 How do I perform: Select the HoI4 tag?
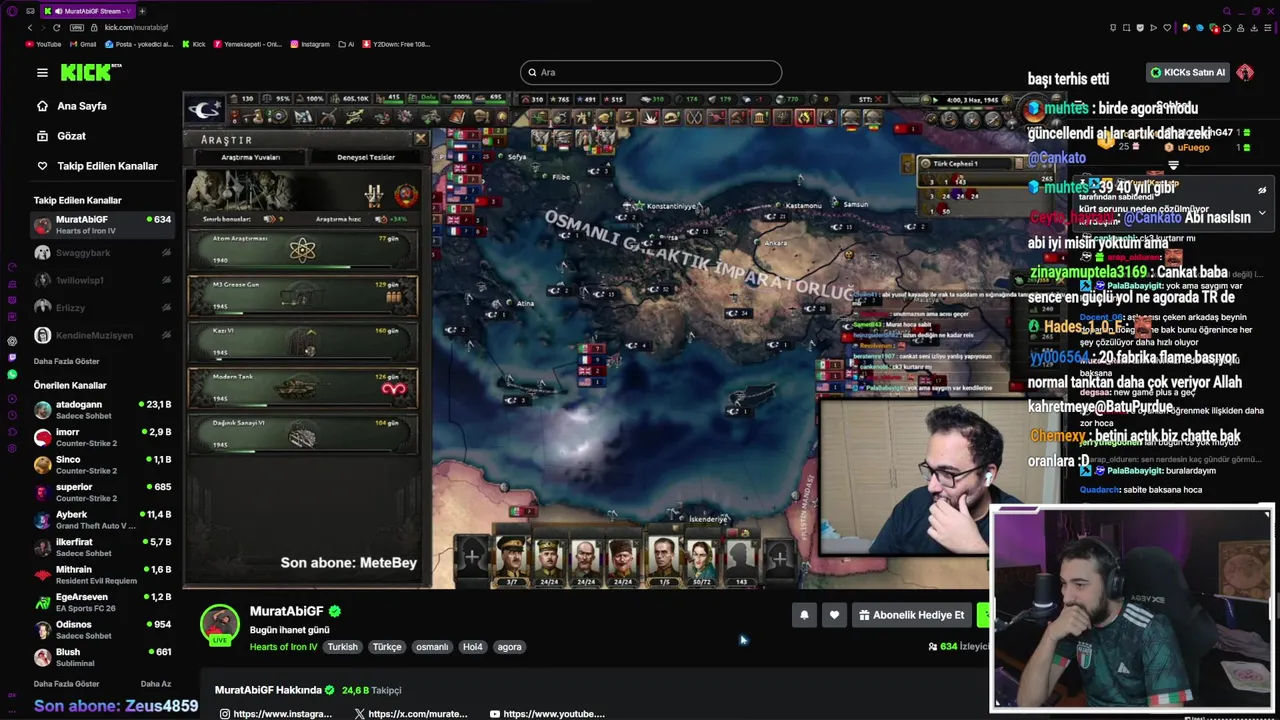point(473,647)
